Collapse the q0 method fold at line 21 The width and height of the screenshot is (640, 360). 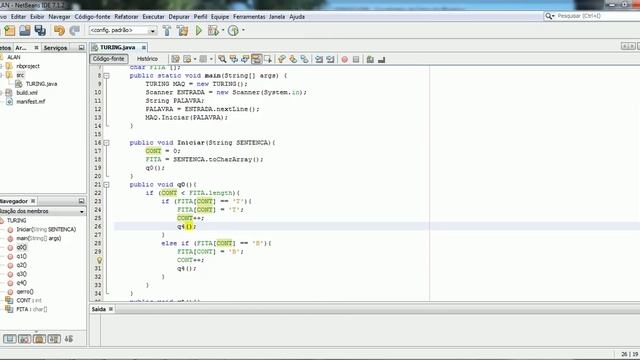tap(106, 184)
